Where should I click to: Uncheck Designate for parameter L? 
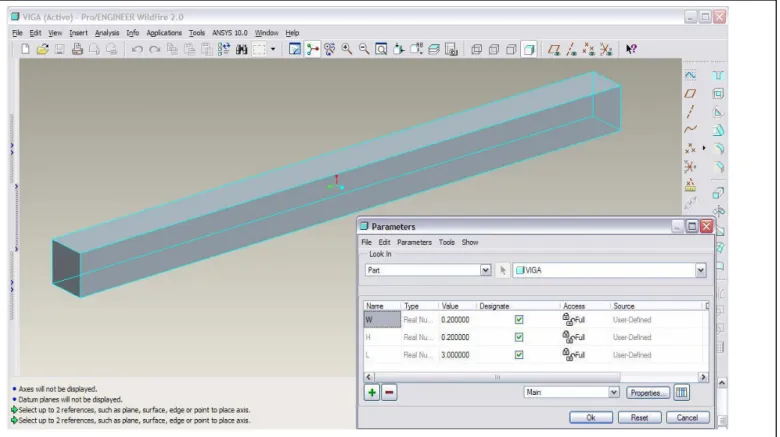[519, 355]
